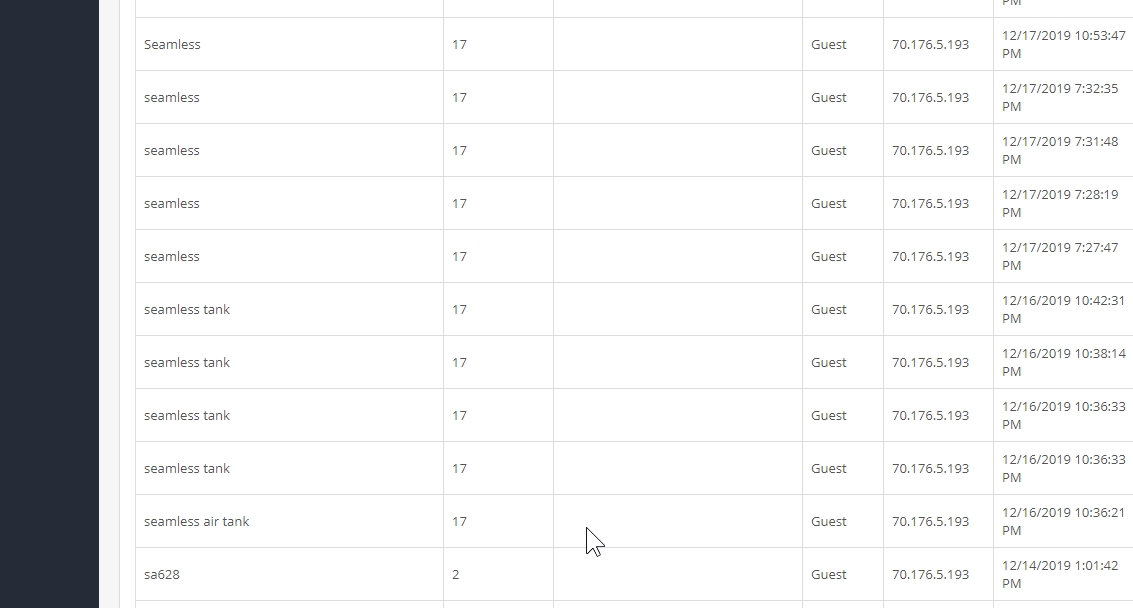
Task: Click the 12/17/2019 7:31:48 PM timestamp
Action: 1059,150
